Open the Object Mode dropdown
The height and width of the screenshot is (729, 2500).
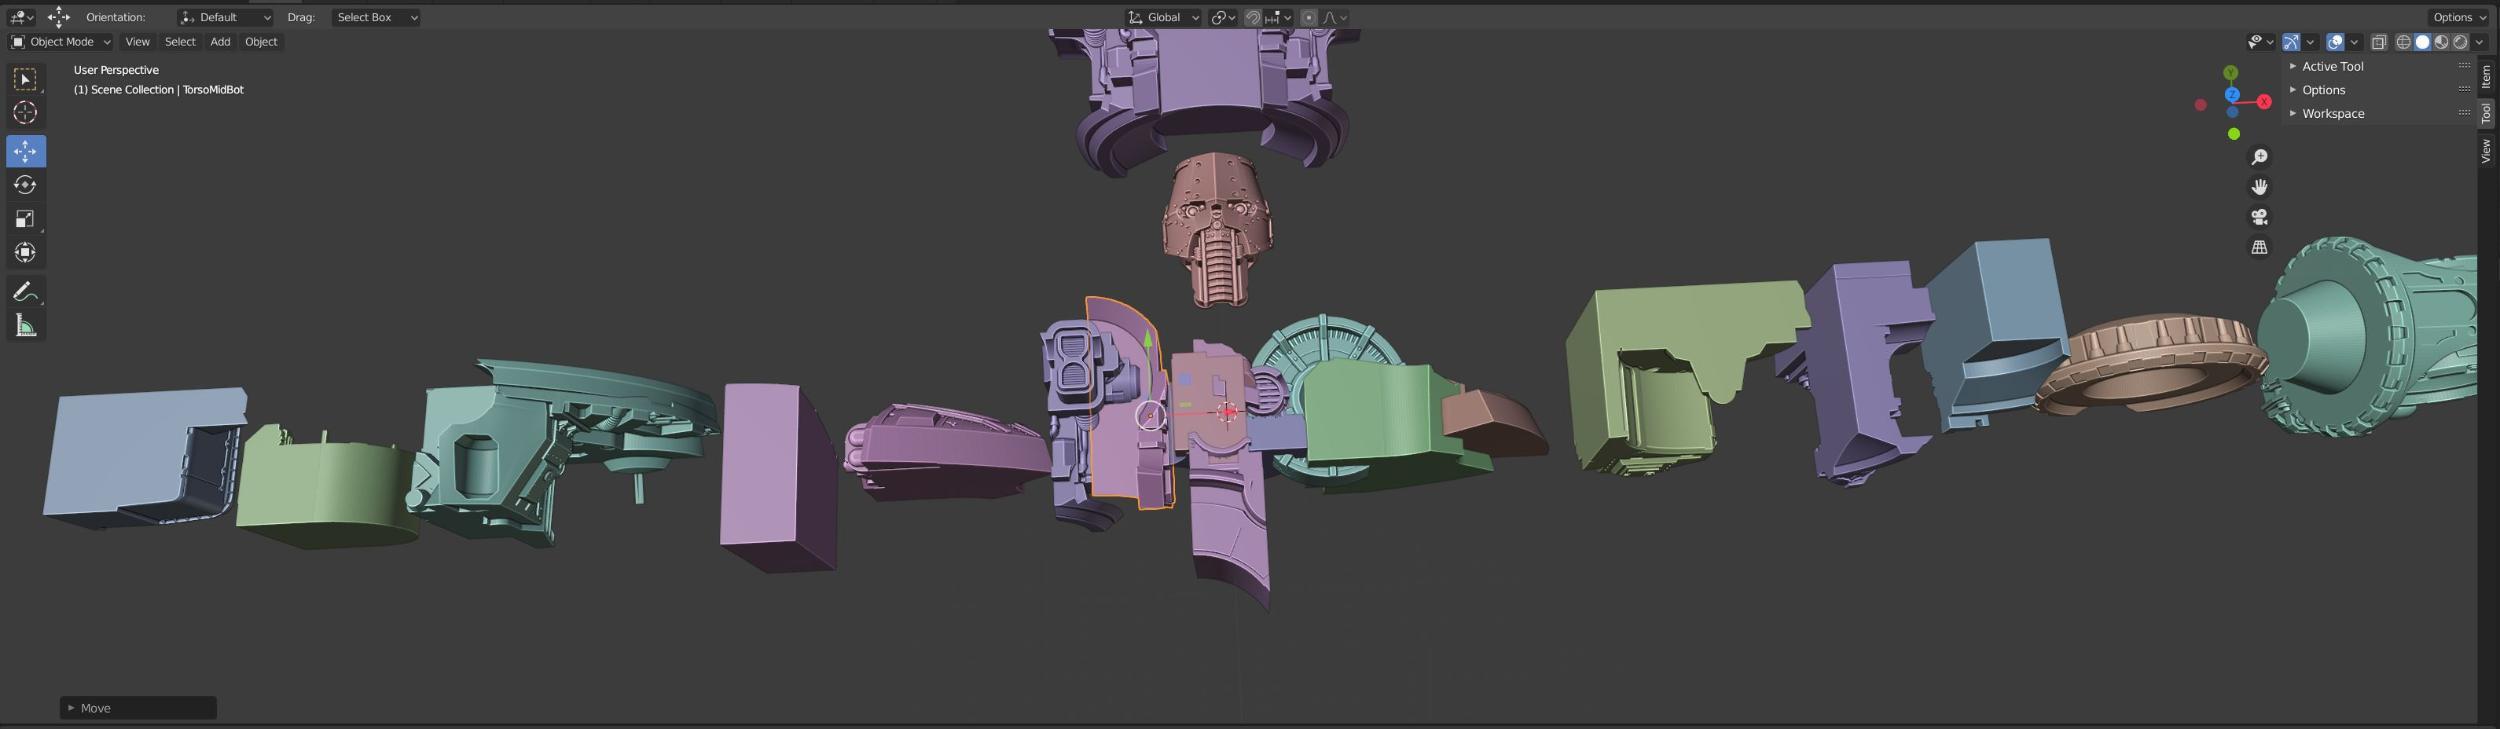[x=61, y=42]
